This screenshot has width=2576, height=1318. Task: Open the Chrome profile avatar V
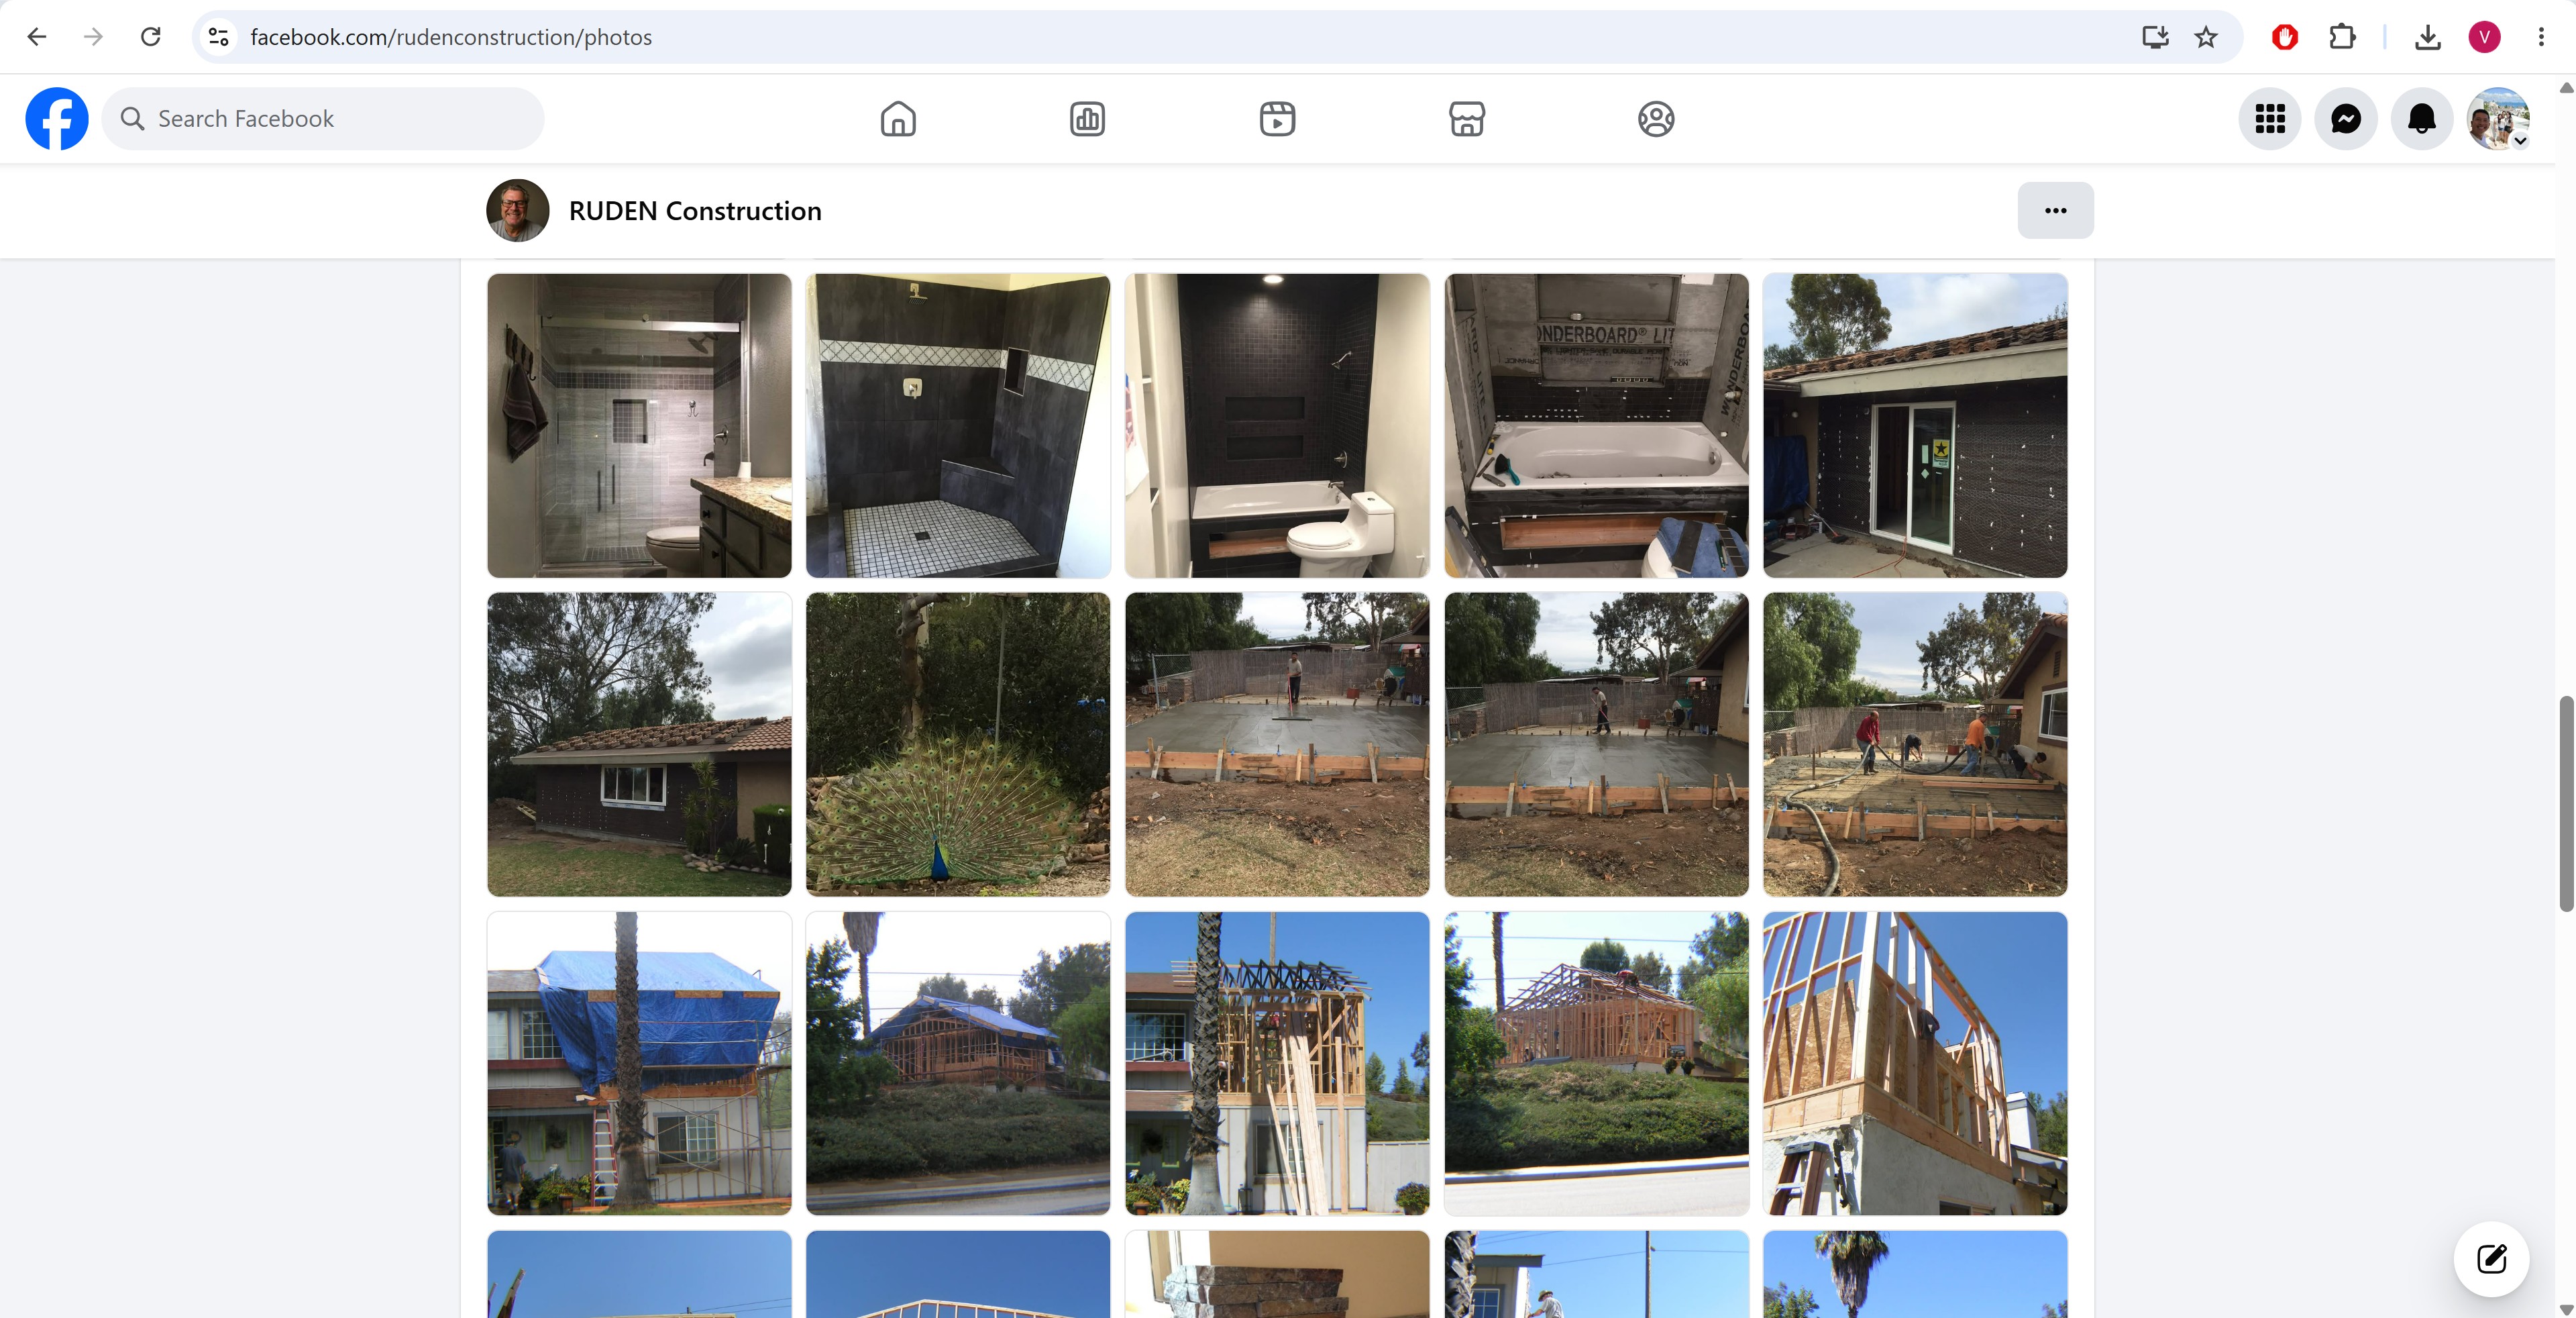(2484, 37)
